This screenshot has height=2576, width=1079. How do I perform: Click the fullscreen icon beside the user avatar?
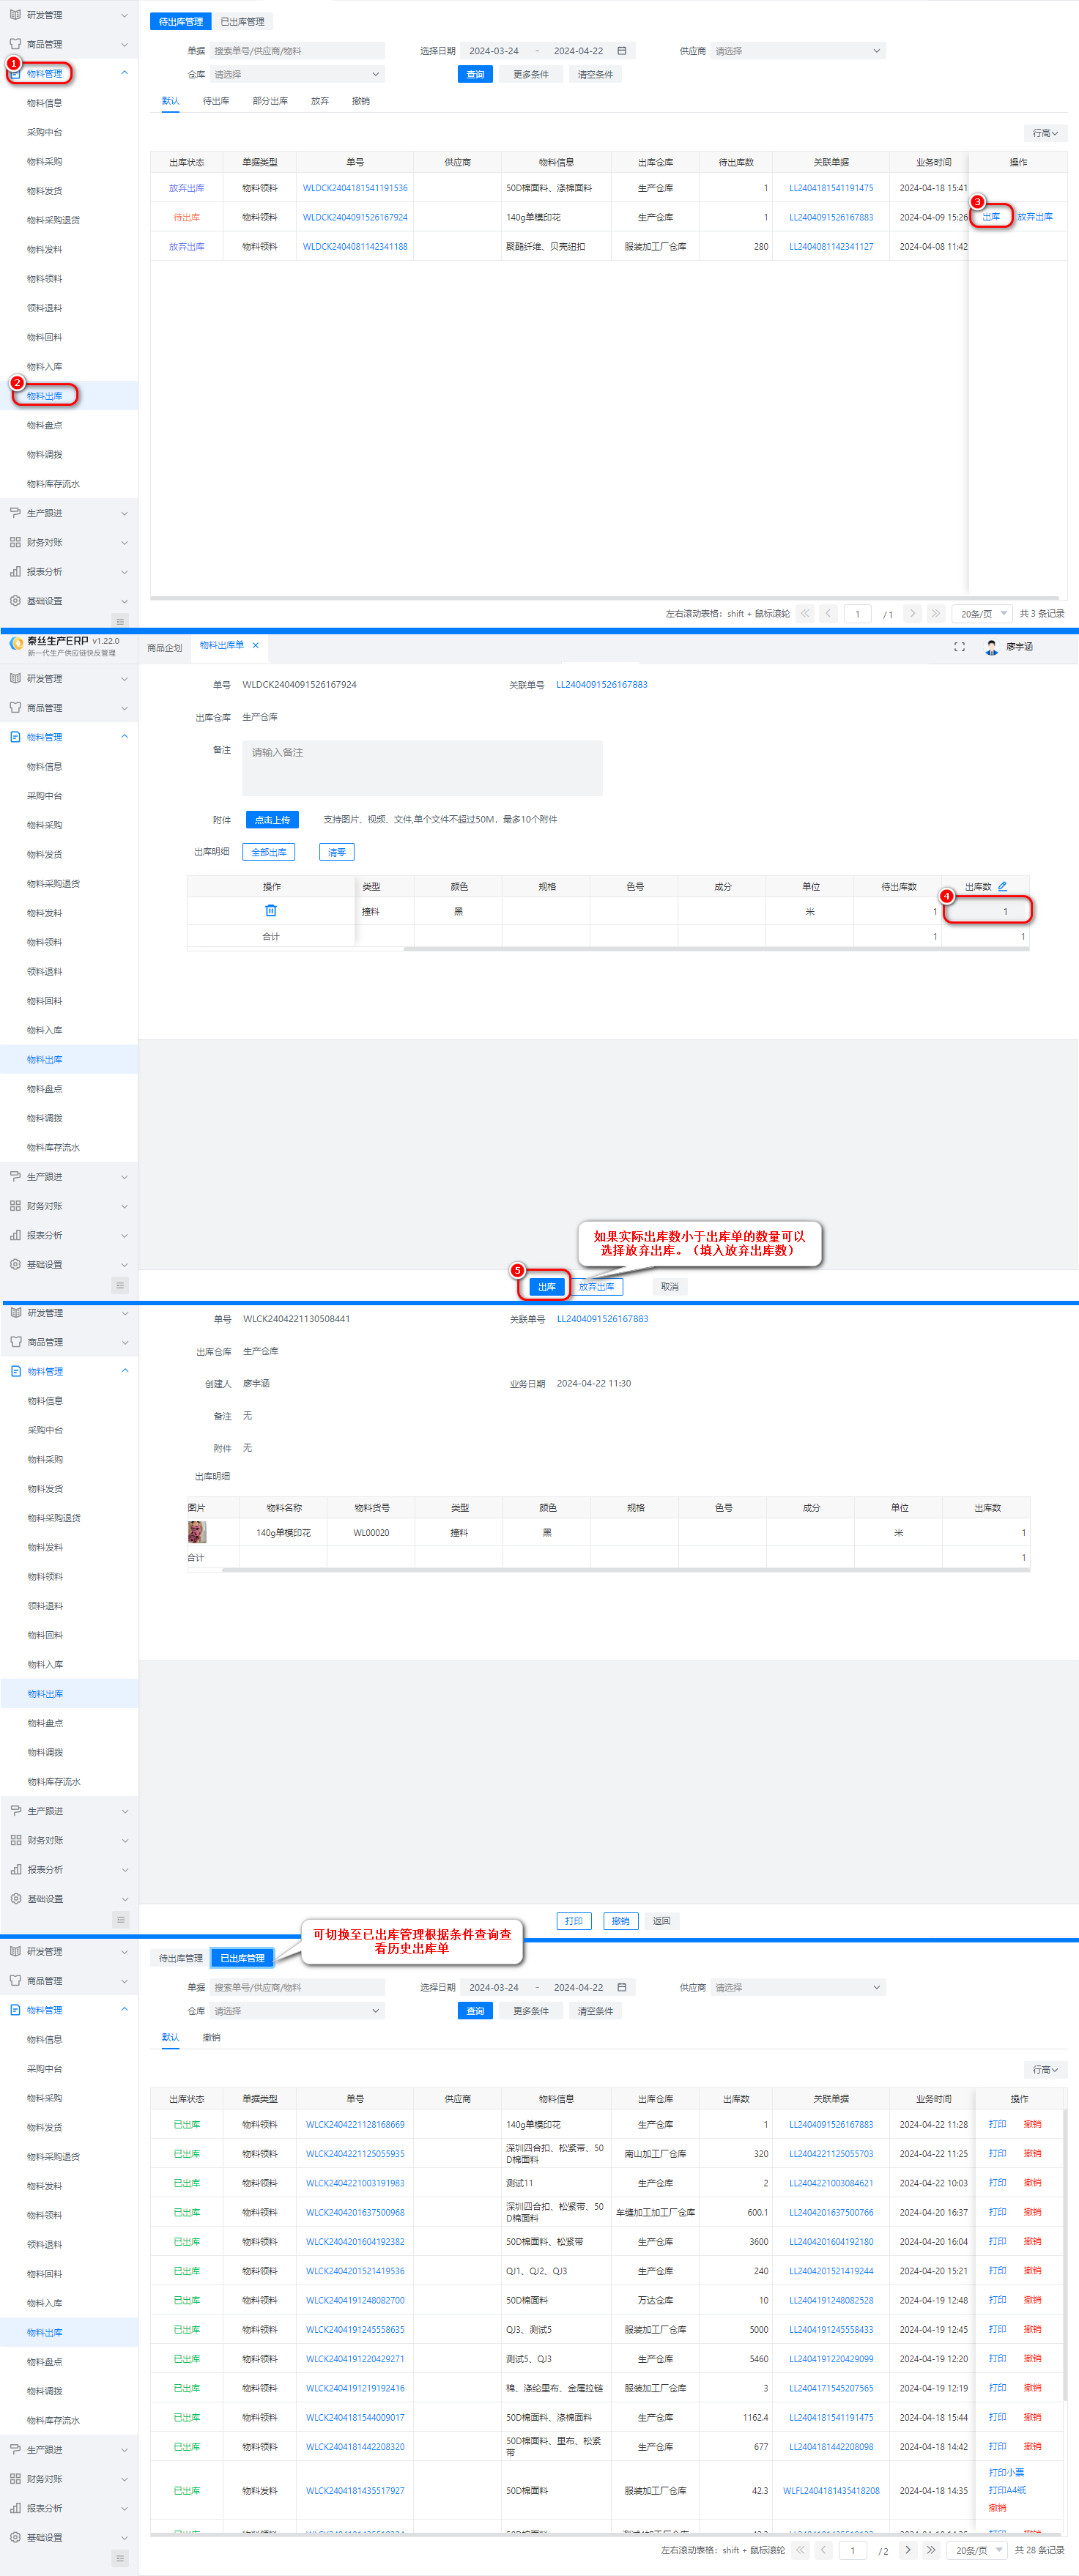(x=959, y=647)
